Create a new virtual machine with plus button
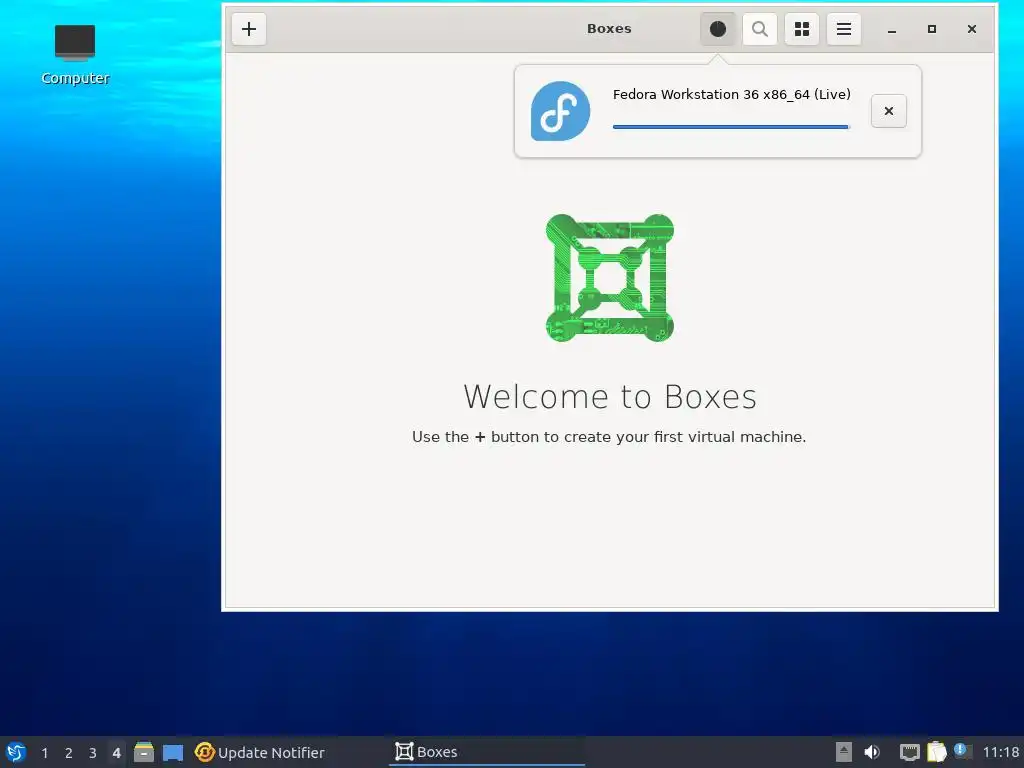The image size is (1024, 768). coord(249,29)
